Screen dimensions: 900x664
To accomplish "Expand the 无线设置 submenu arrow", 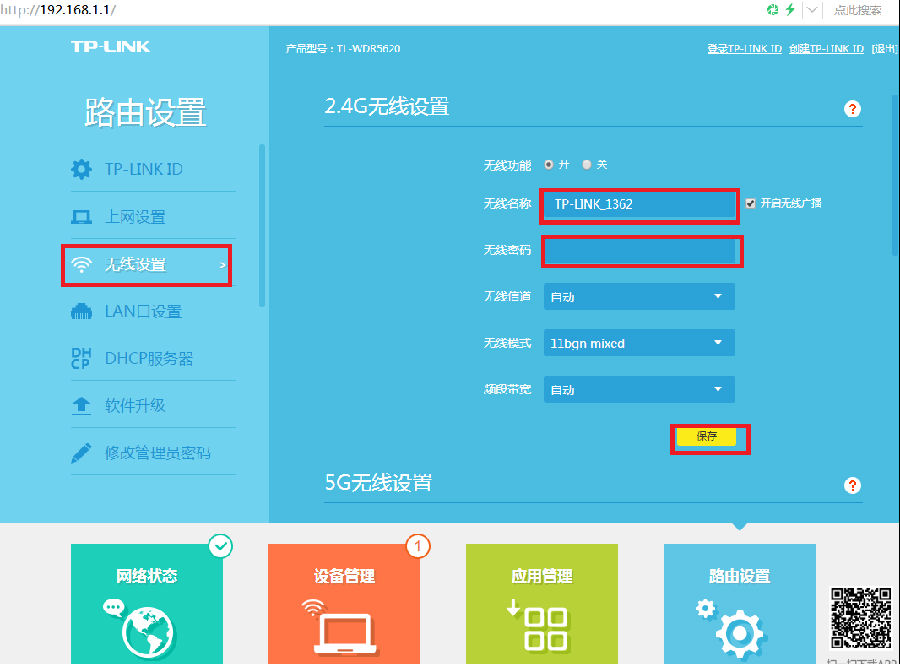I will tap(222, 265).
